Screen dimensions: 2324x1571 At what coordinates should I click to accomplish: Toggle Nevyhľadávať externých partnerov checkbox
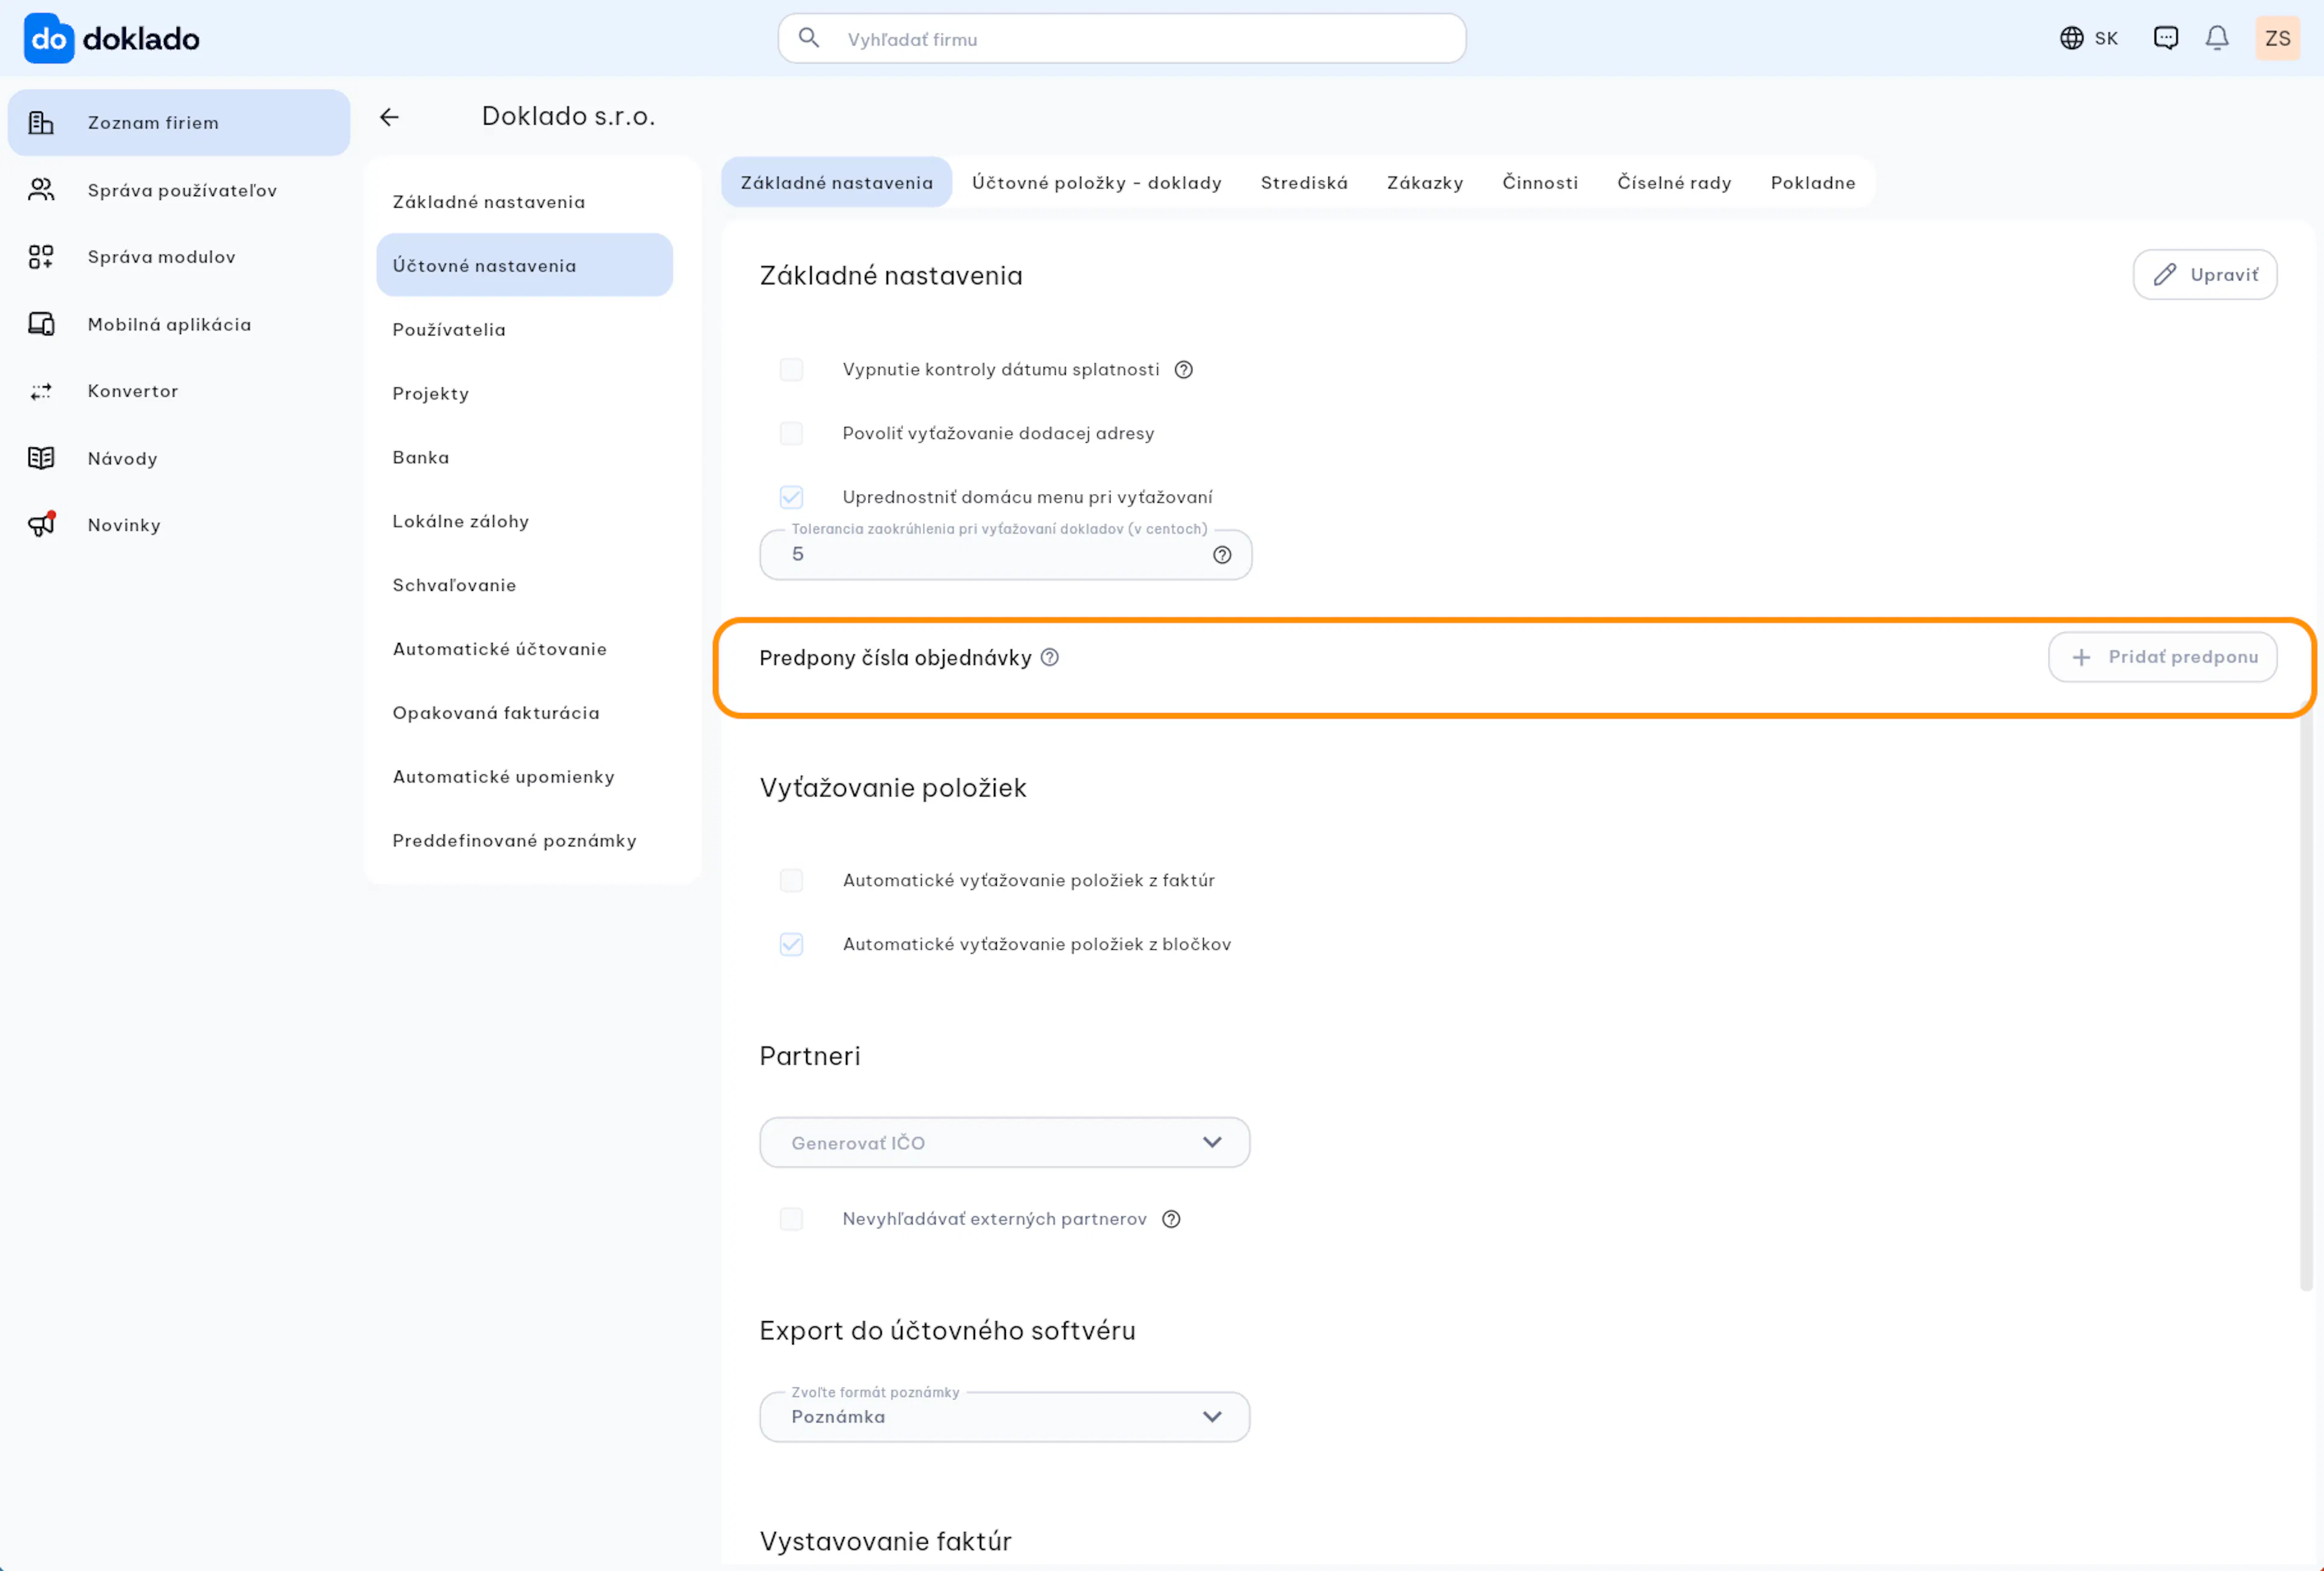pos(791,1219)
